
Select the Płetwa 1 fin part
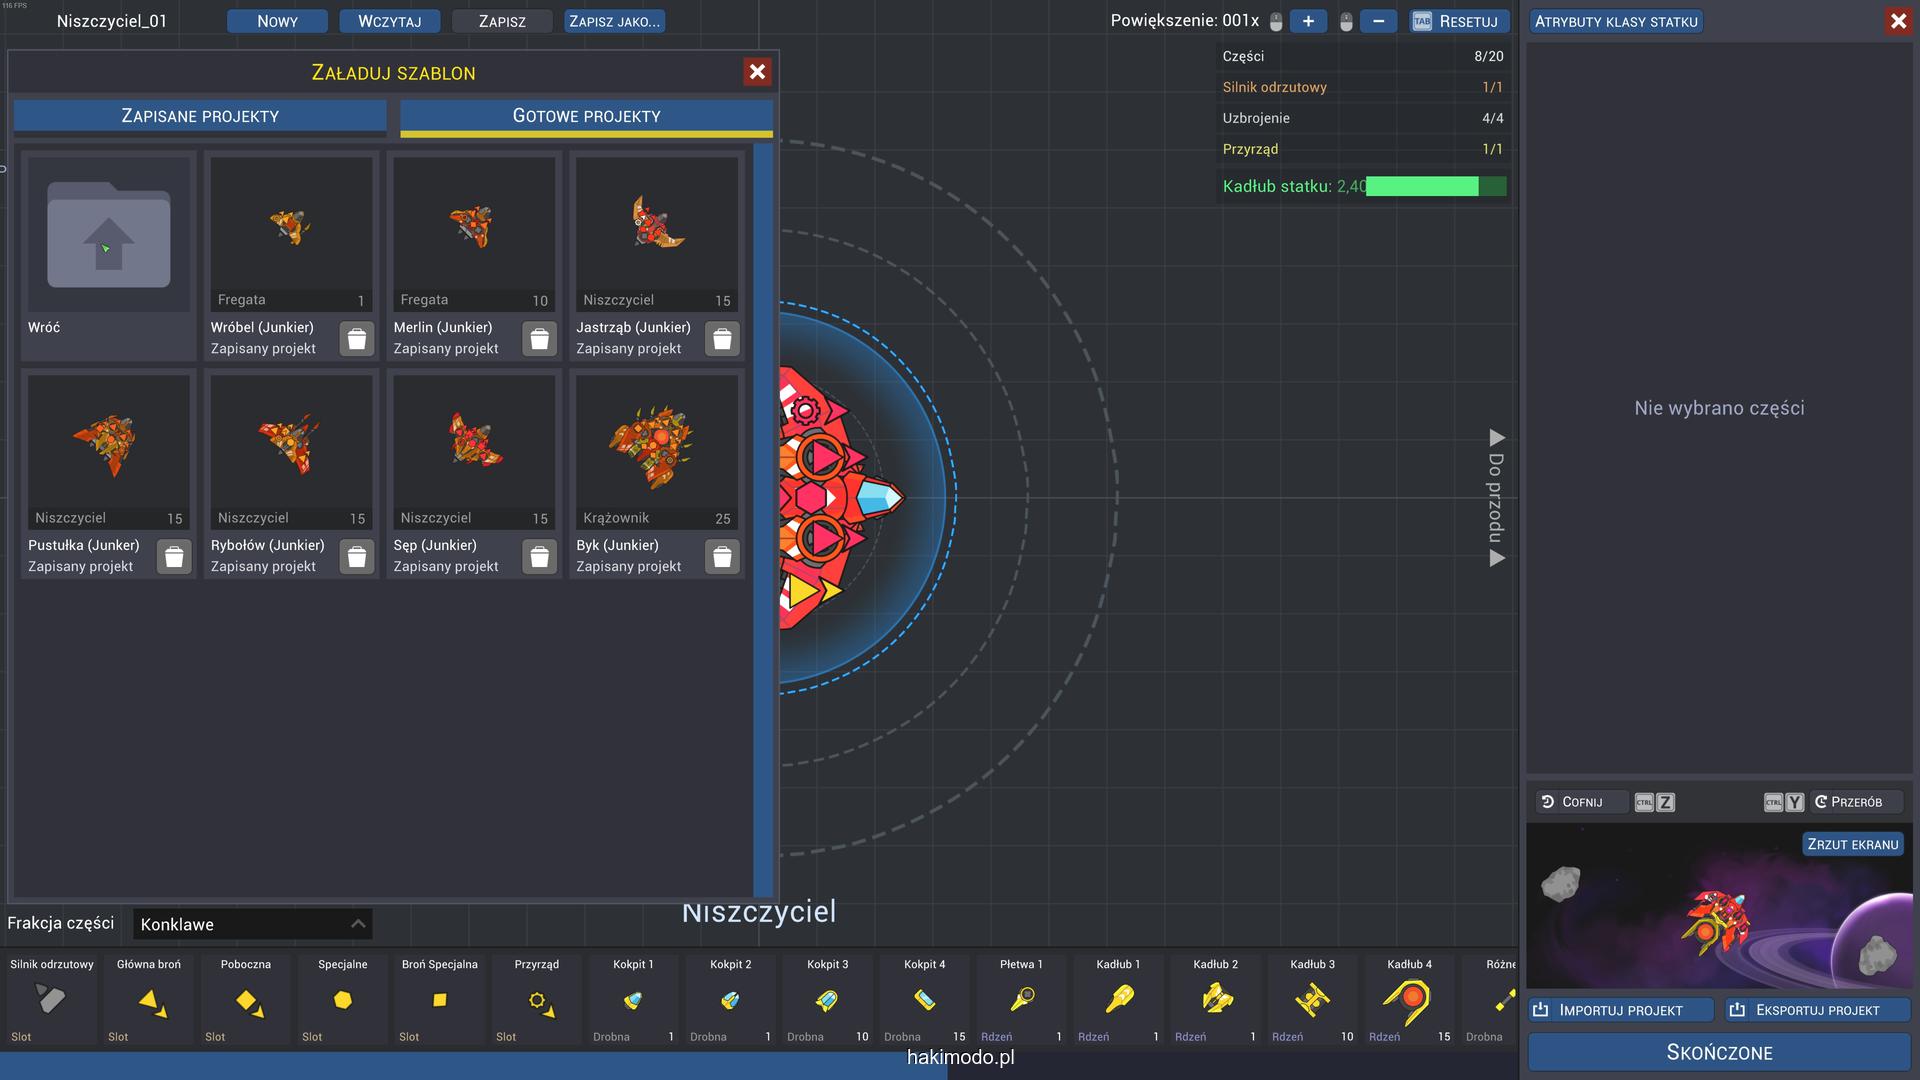tap(1021, 999)
